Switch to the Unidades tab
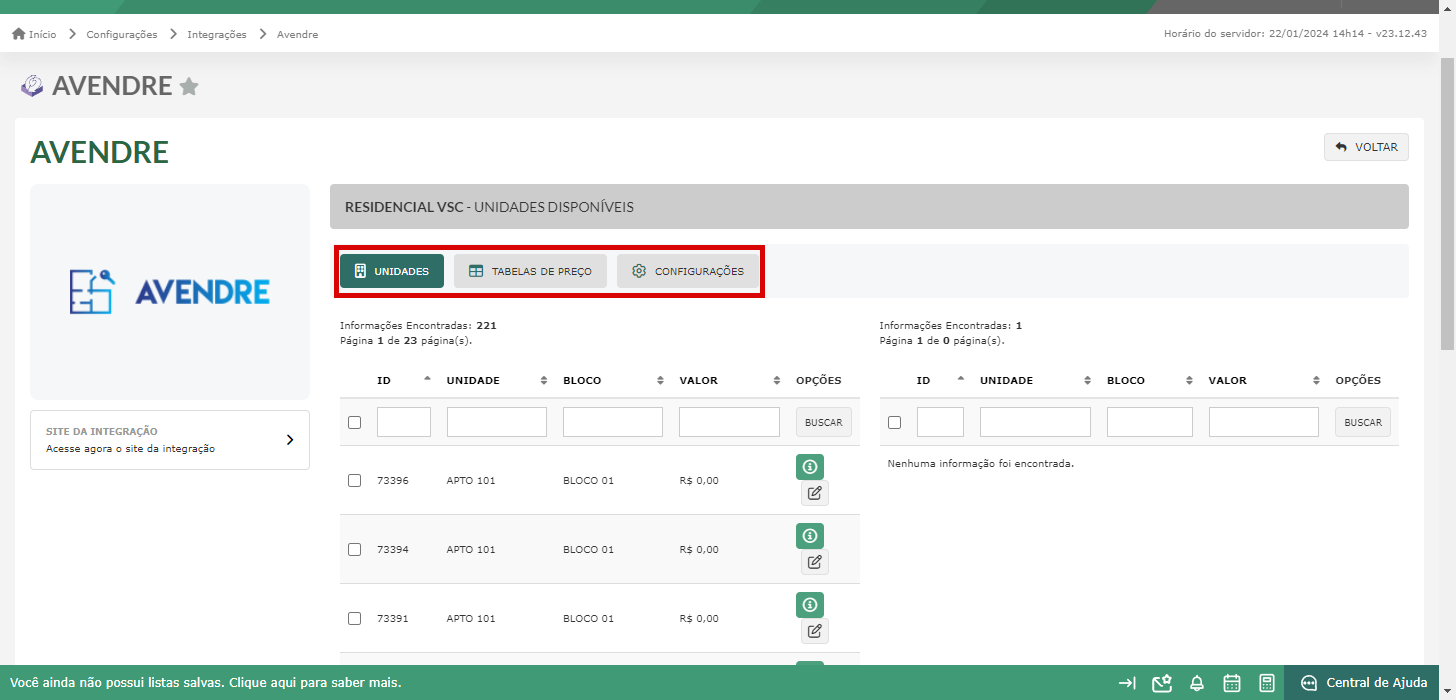 (392, 271)
